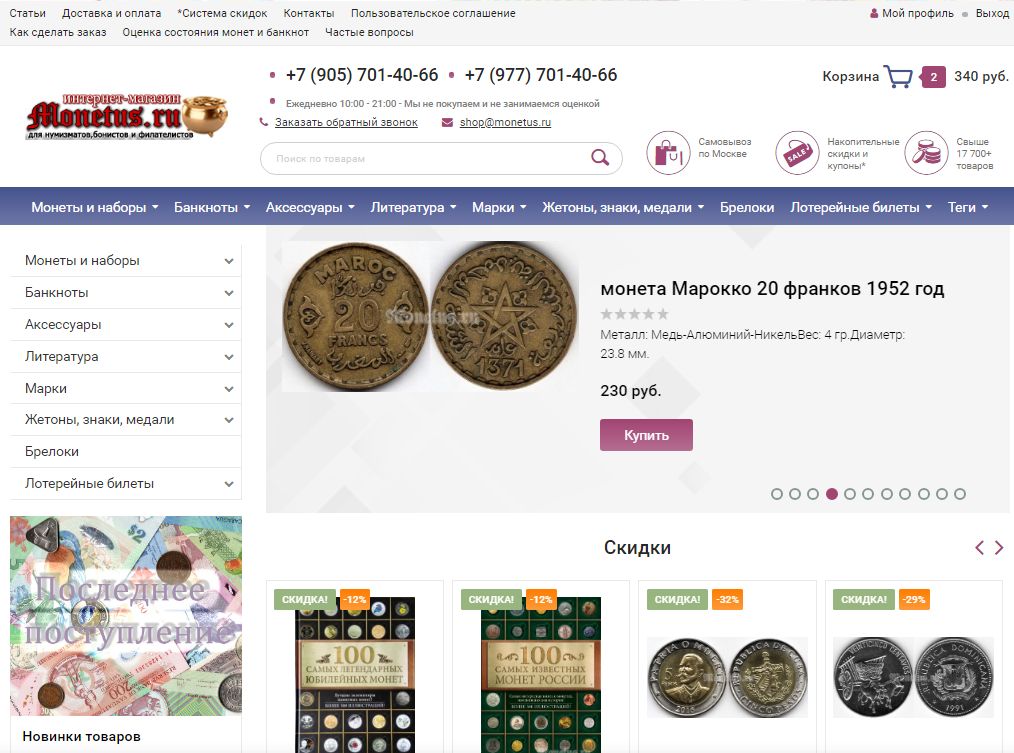Click the SALE discount tag icon
Screen dimensions: 1014x753
click(x=797, y=153)
